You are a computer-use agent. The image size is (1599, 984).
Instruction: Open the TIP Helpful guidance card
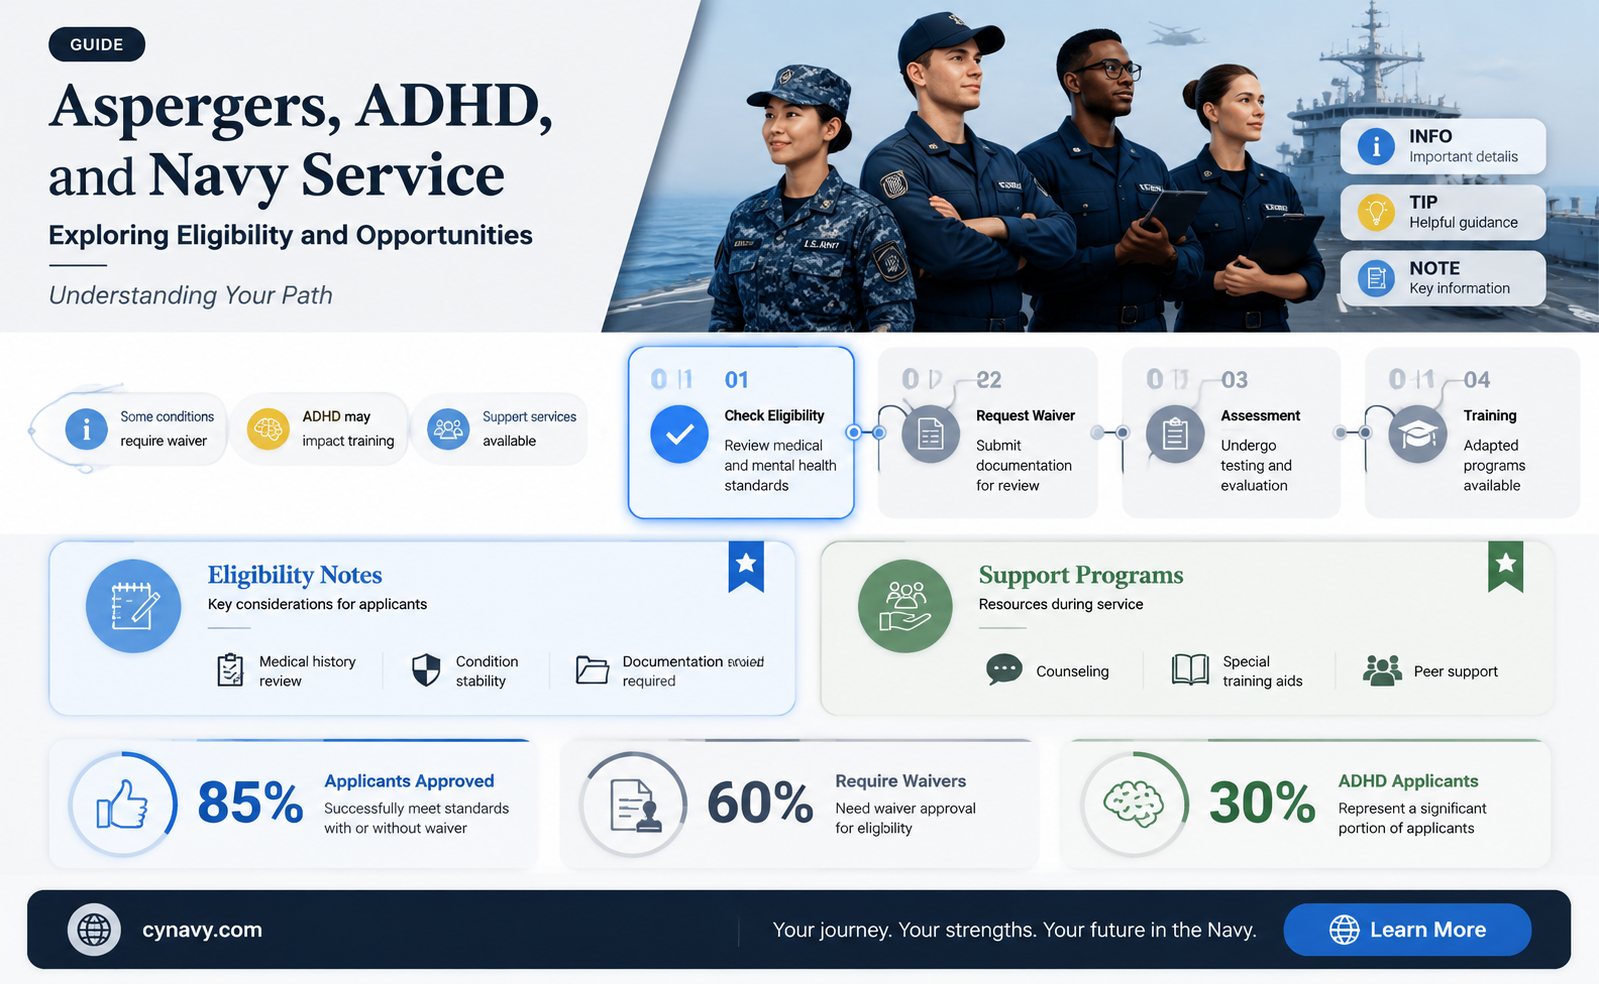[x=1443, y=212]
